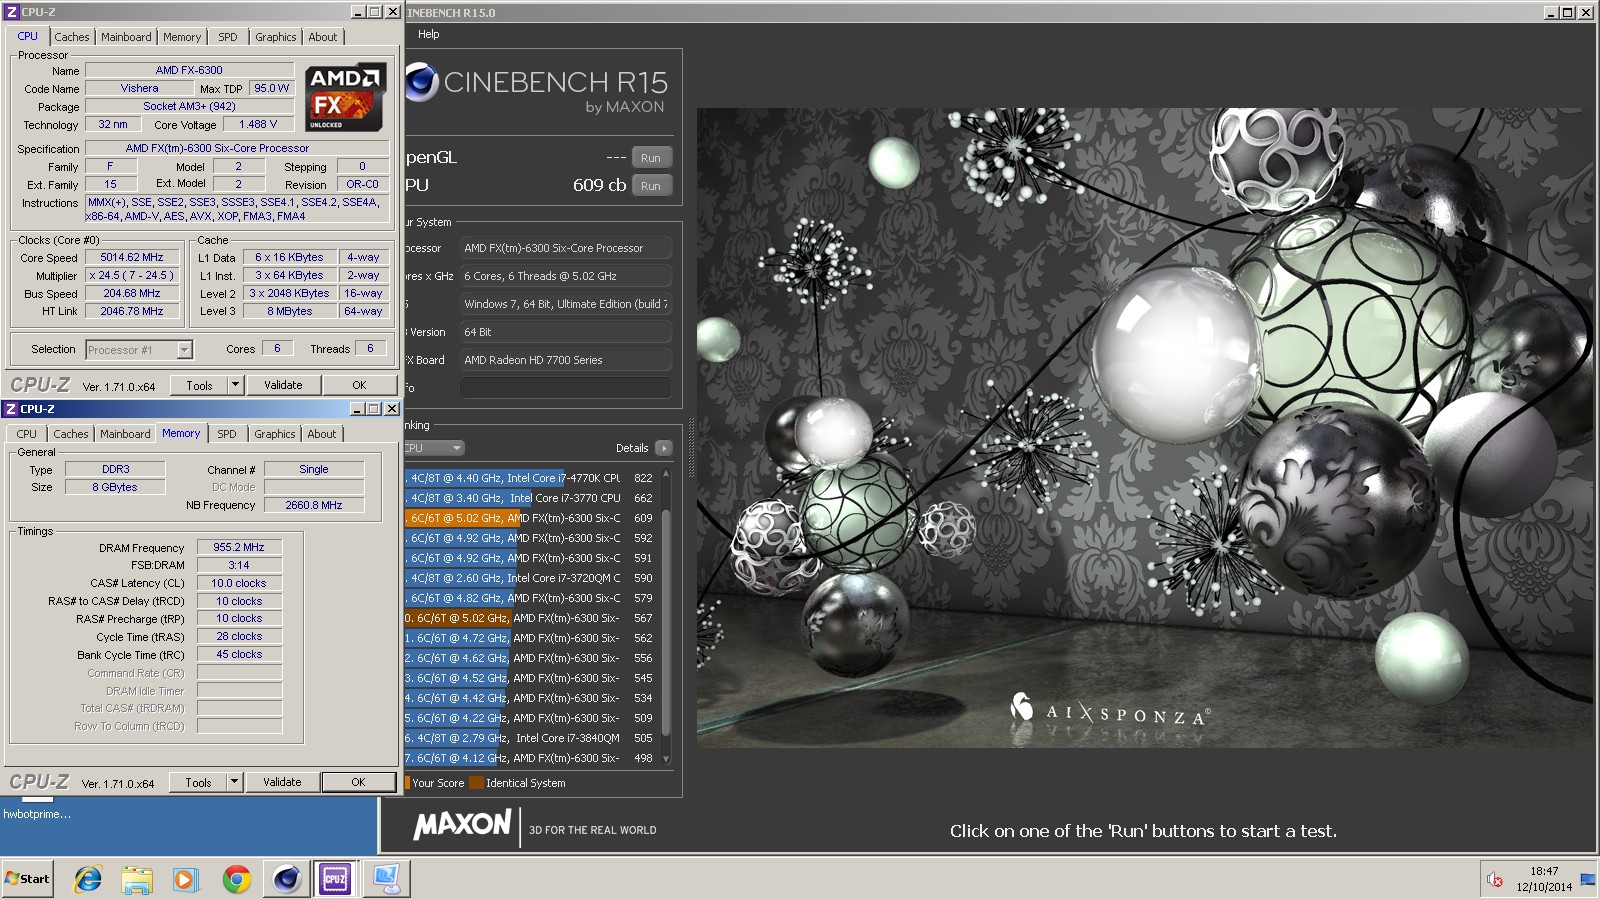Open the Tools dropdown arrow, Memory CPU-Z window

click(x=234, y=782)
